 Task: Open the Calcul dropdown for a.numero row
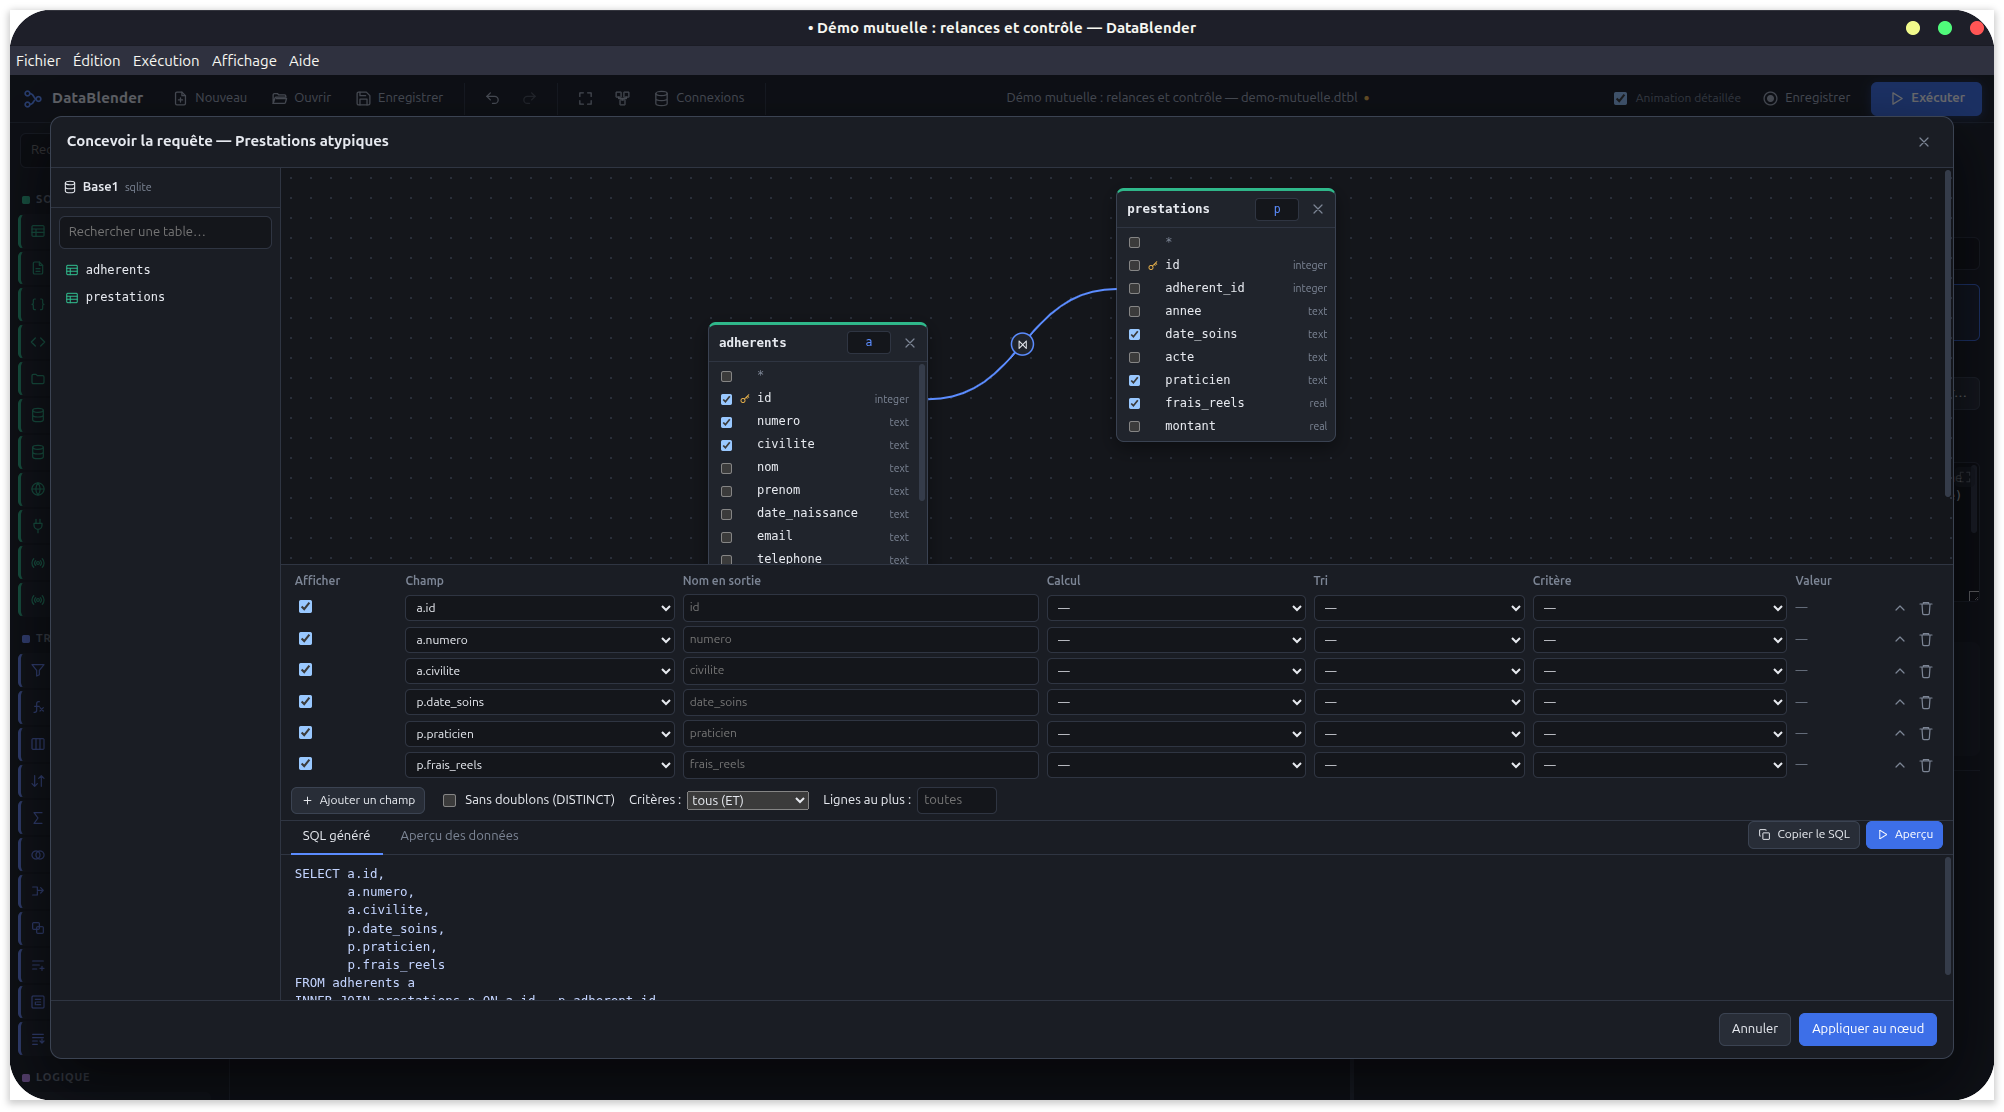(1175, 640)
